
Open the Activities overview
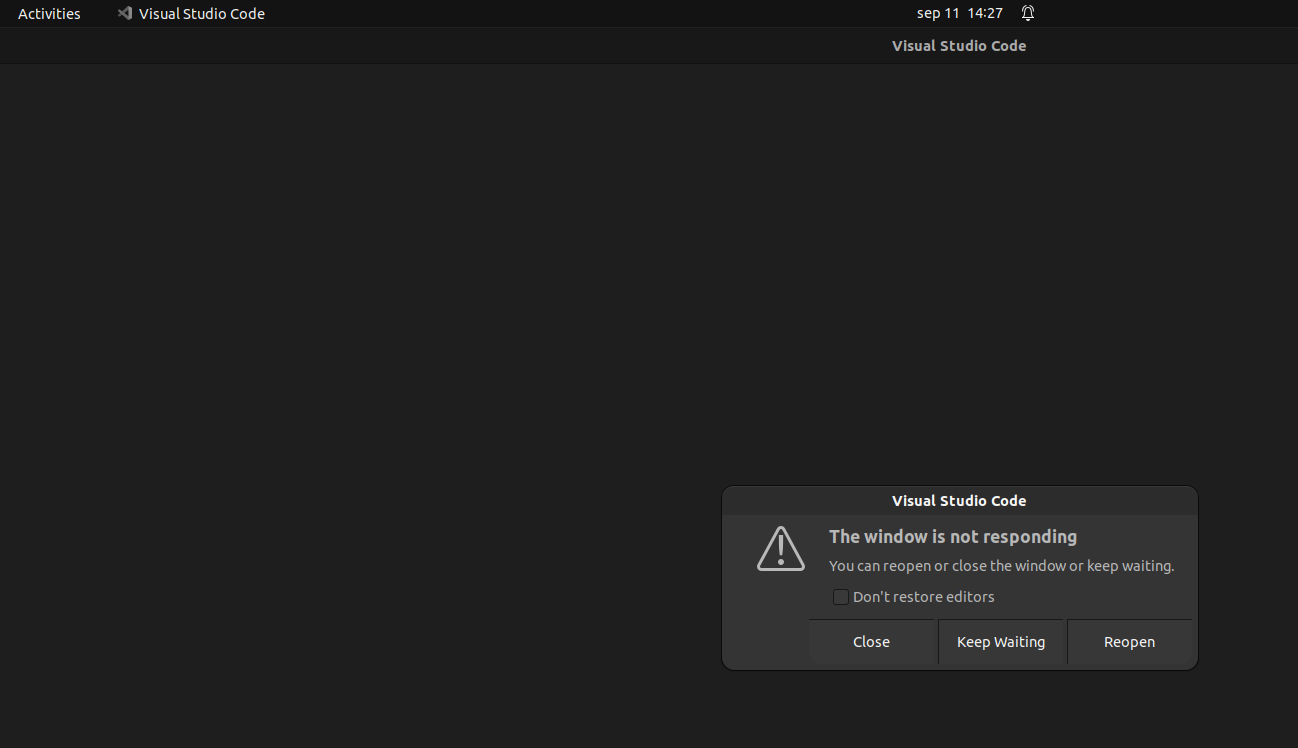[x=49, y=13]
